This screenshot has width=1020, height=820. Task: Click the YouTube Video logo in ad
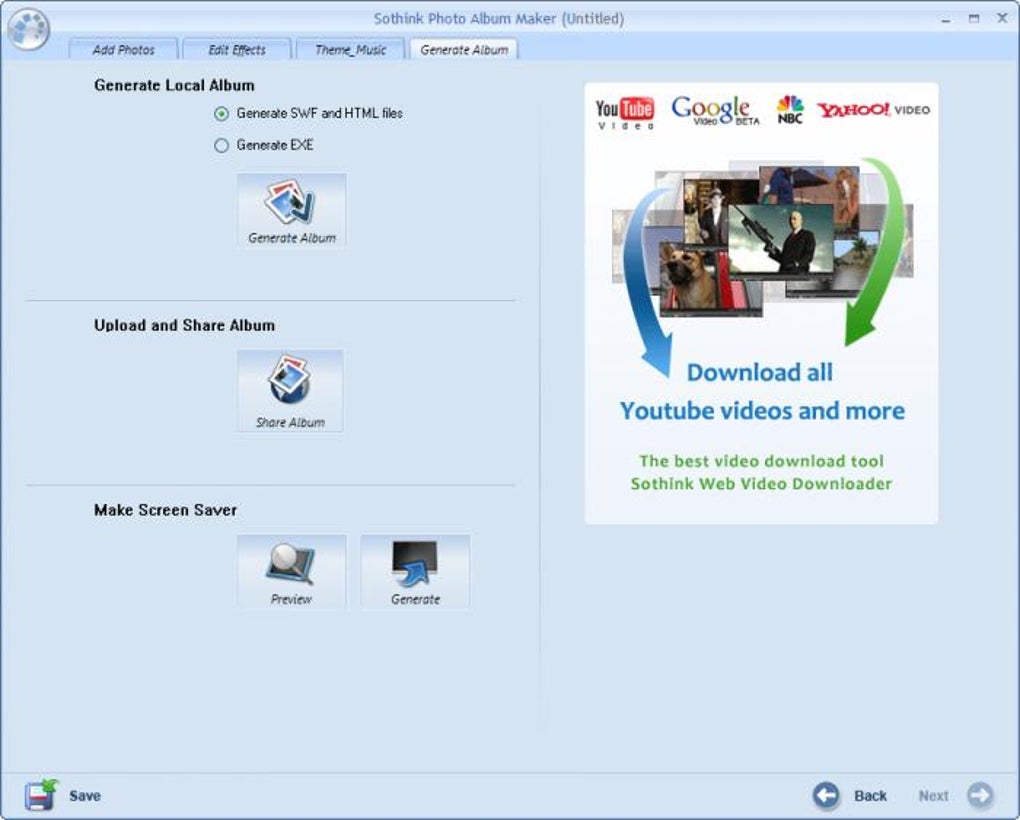pyautogui.click(x=624, y=112)
